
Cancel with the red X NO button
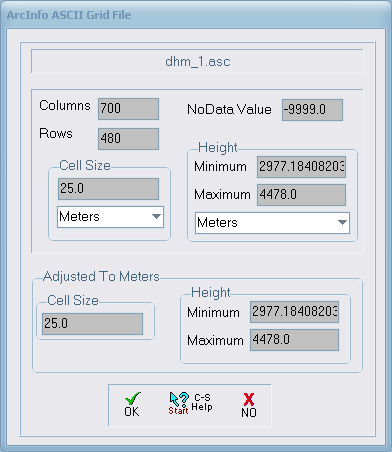point(249,405)
